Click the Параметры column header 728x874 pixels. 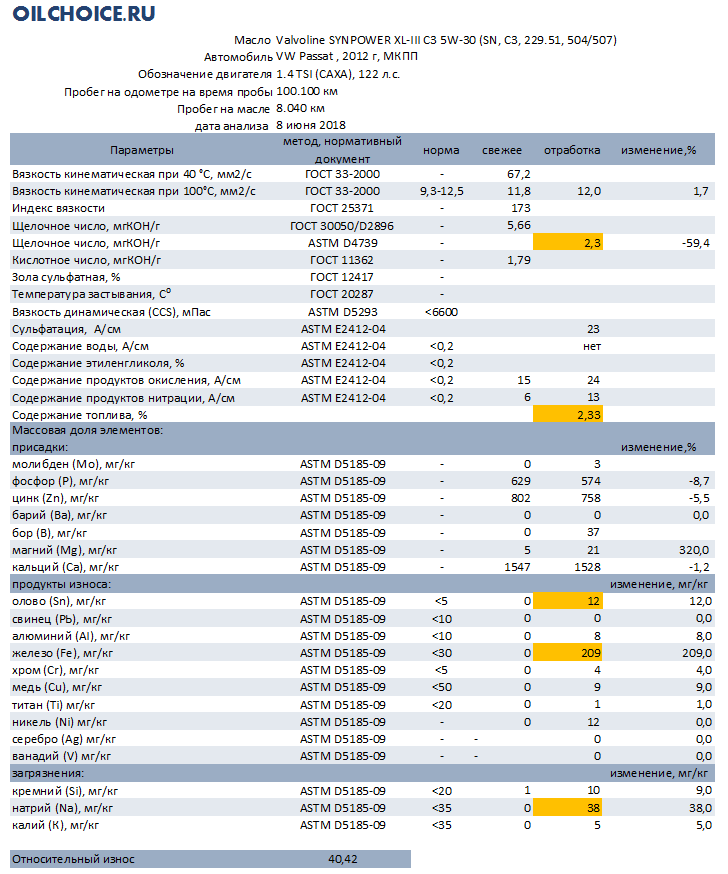click(142, 150)
